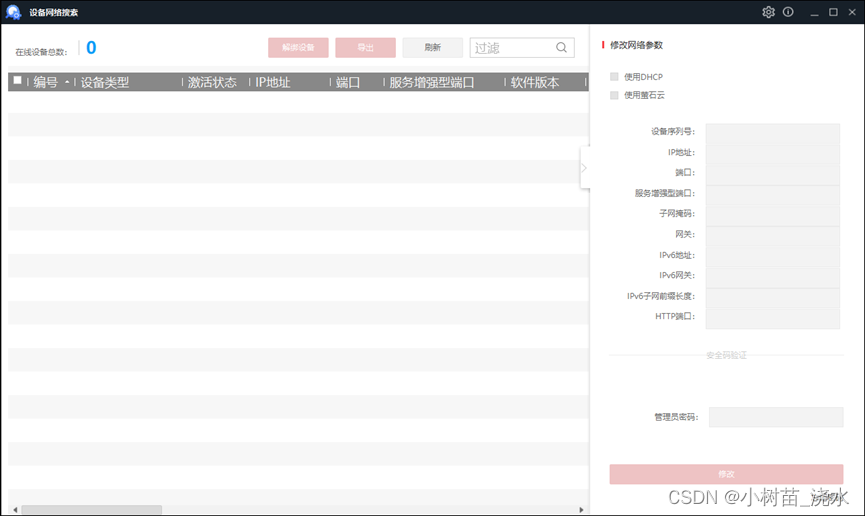The width and height of the screenshot is (865, 516).
Task: Minimize the device search window
Action: tap(814, 13)
